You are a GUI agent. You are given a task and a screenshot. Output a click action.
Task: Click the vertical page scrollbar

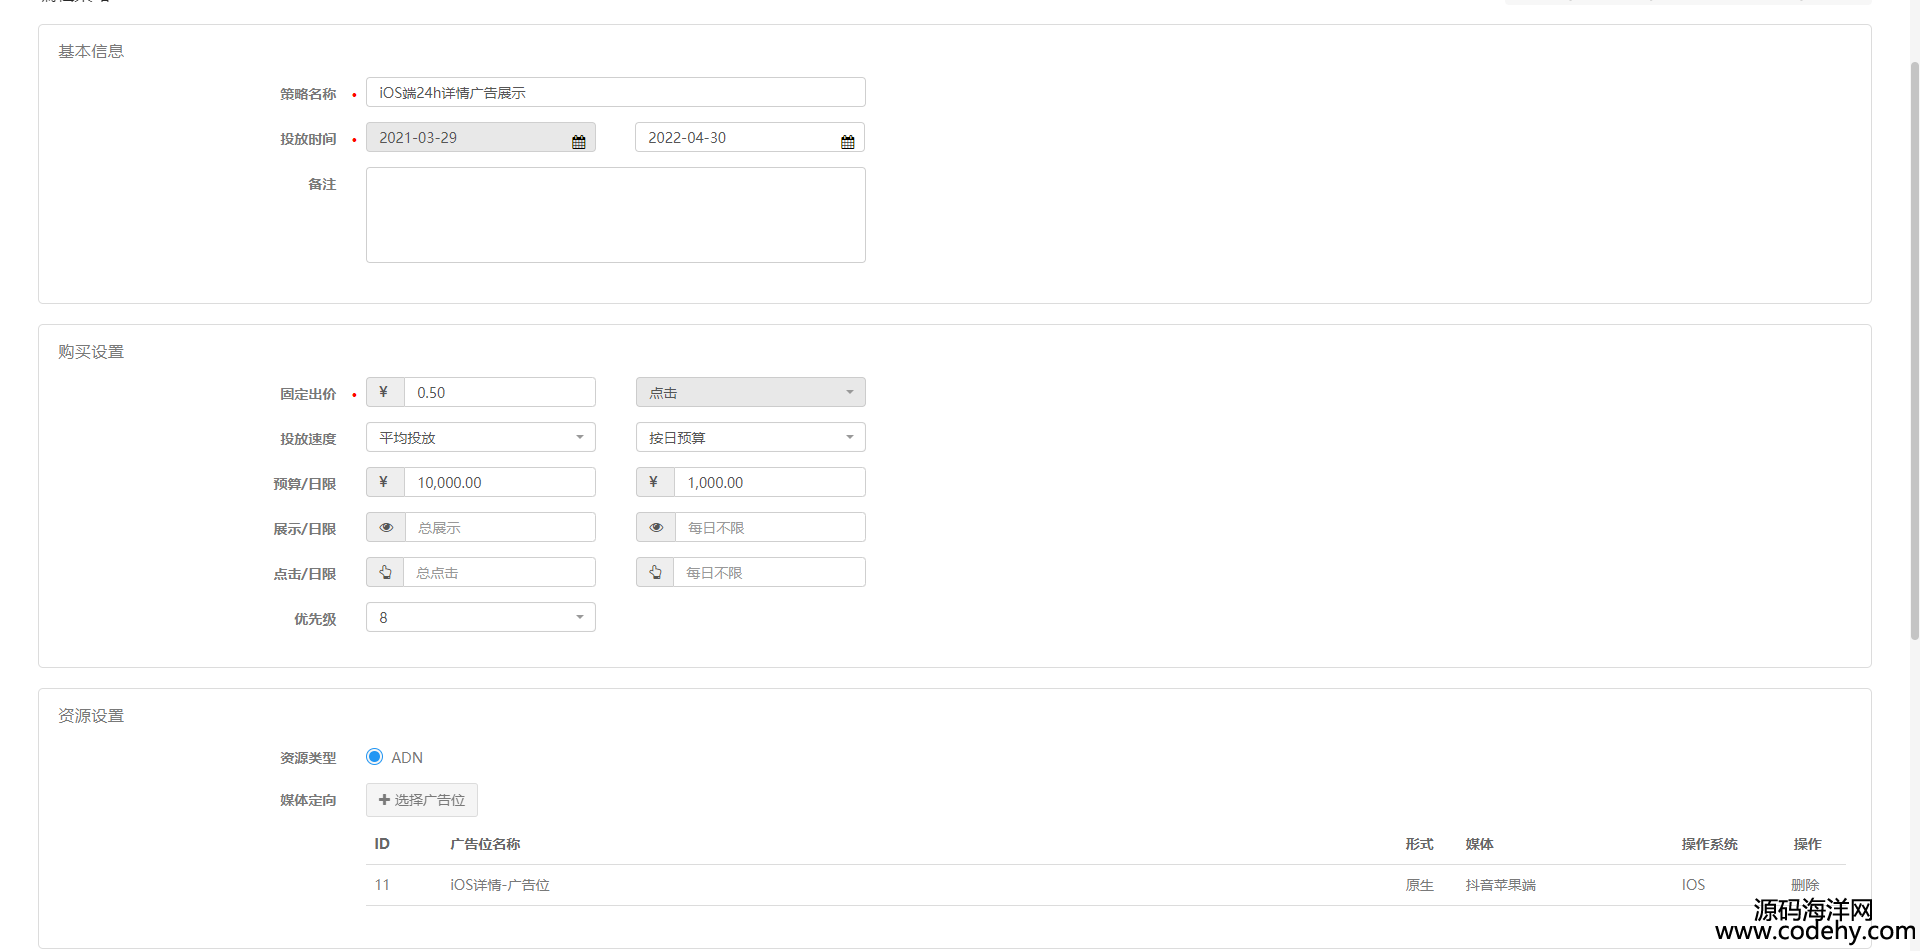(1914, 350)
